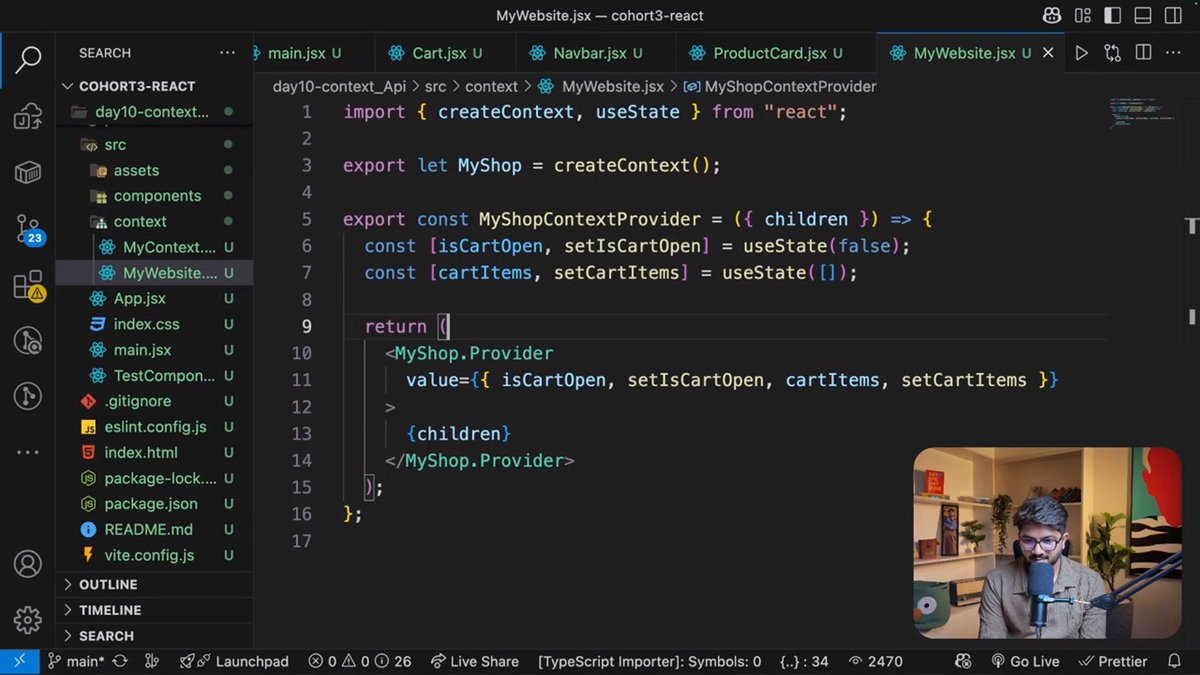Collapse the COHORT3-REACT root folder
Screen dimensions: 1200x675
[154, 86]
